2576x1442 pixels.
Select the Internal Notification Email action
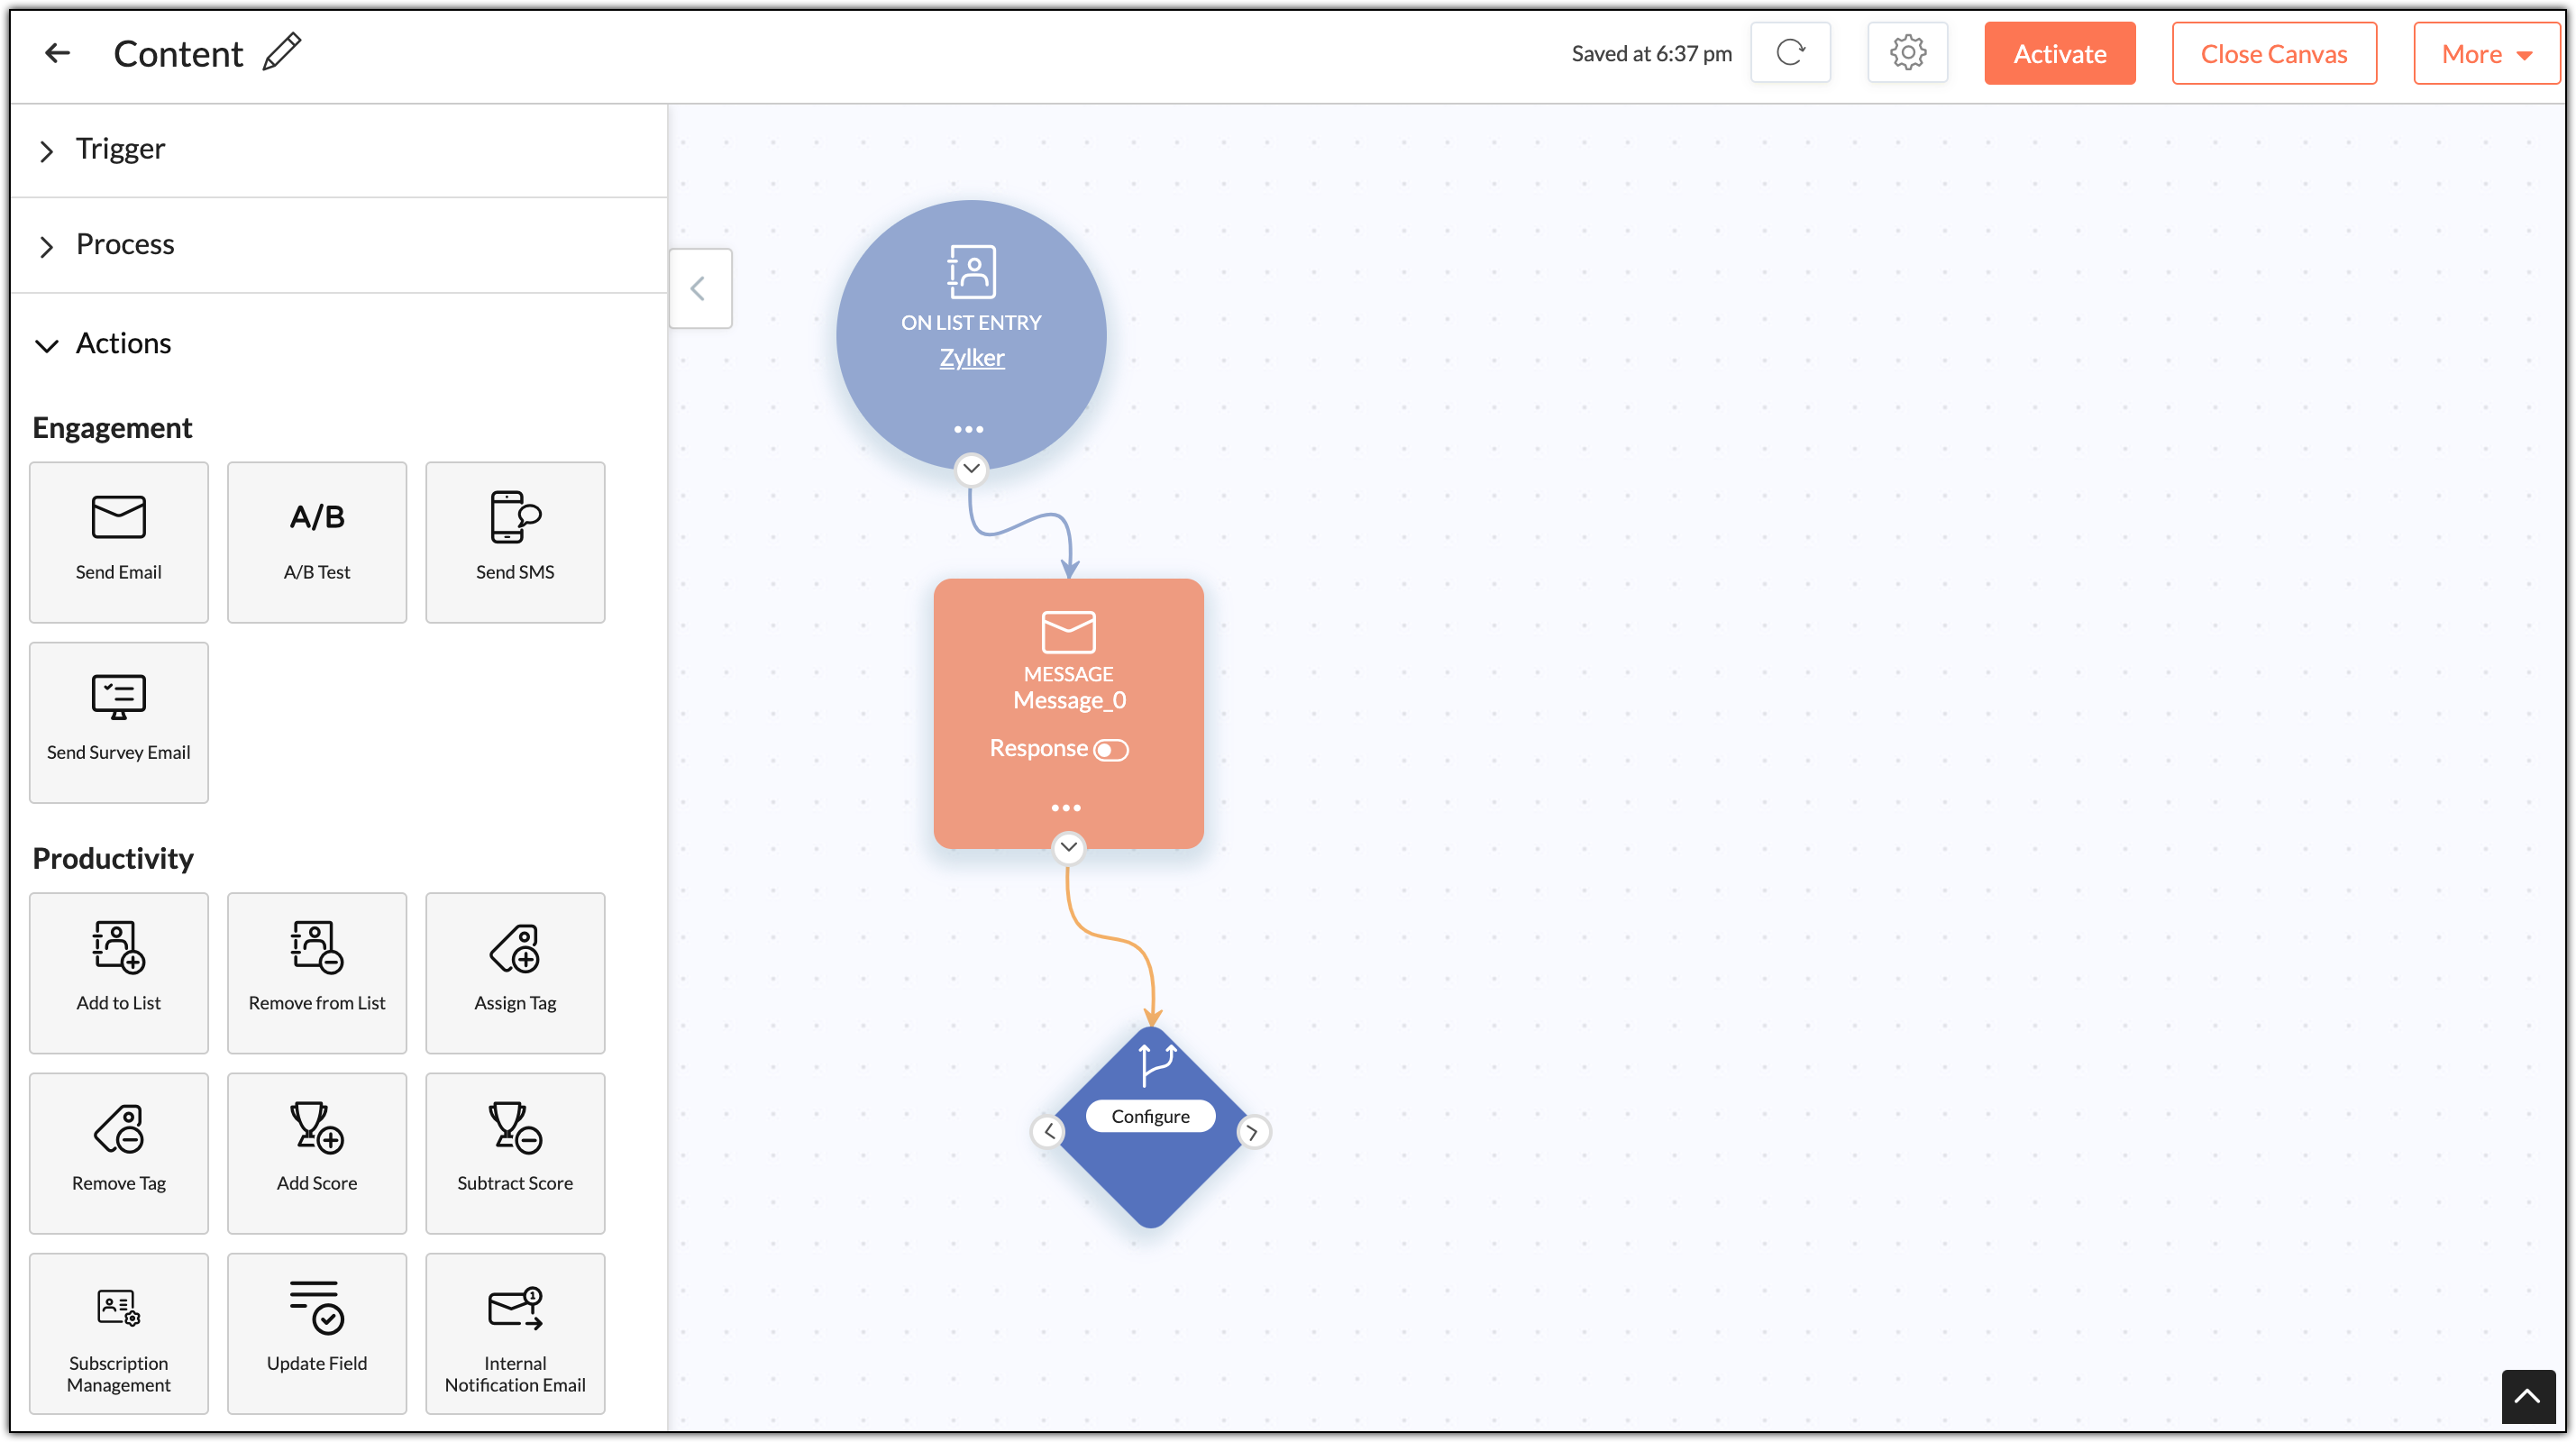click(x=515, y=1333)
